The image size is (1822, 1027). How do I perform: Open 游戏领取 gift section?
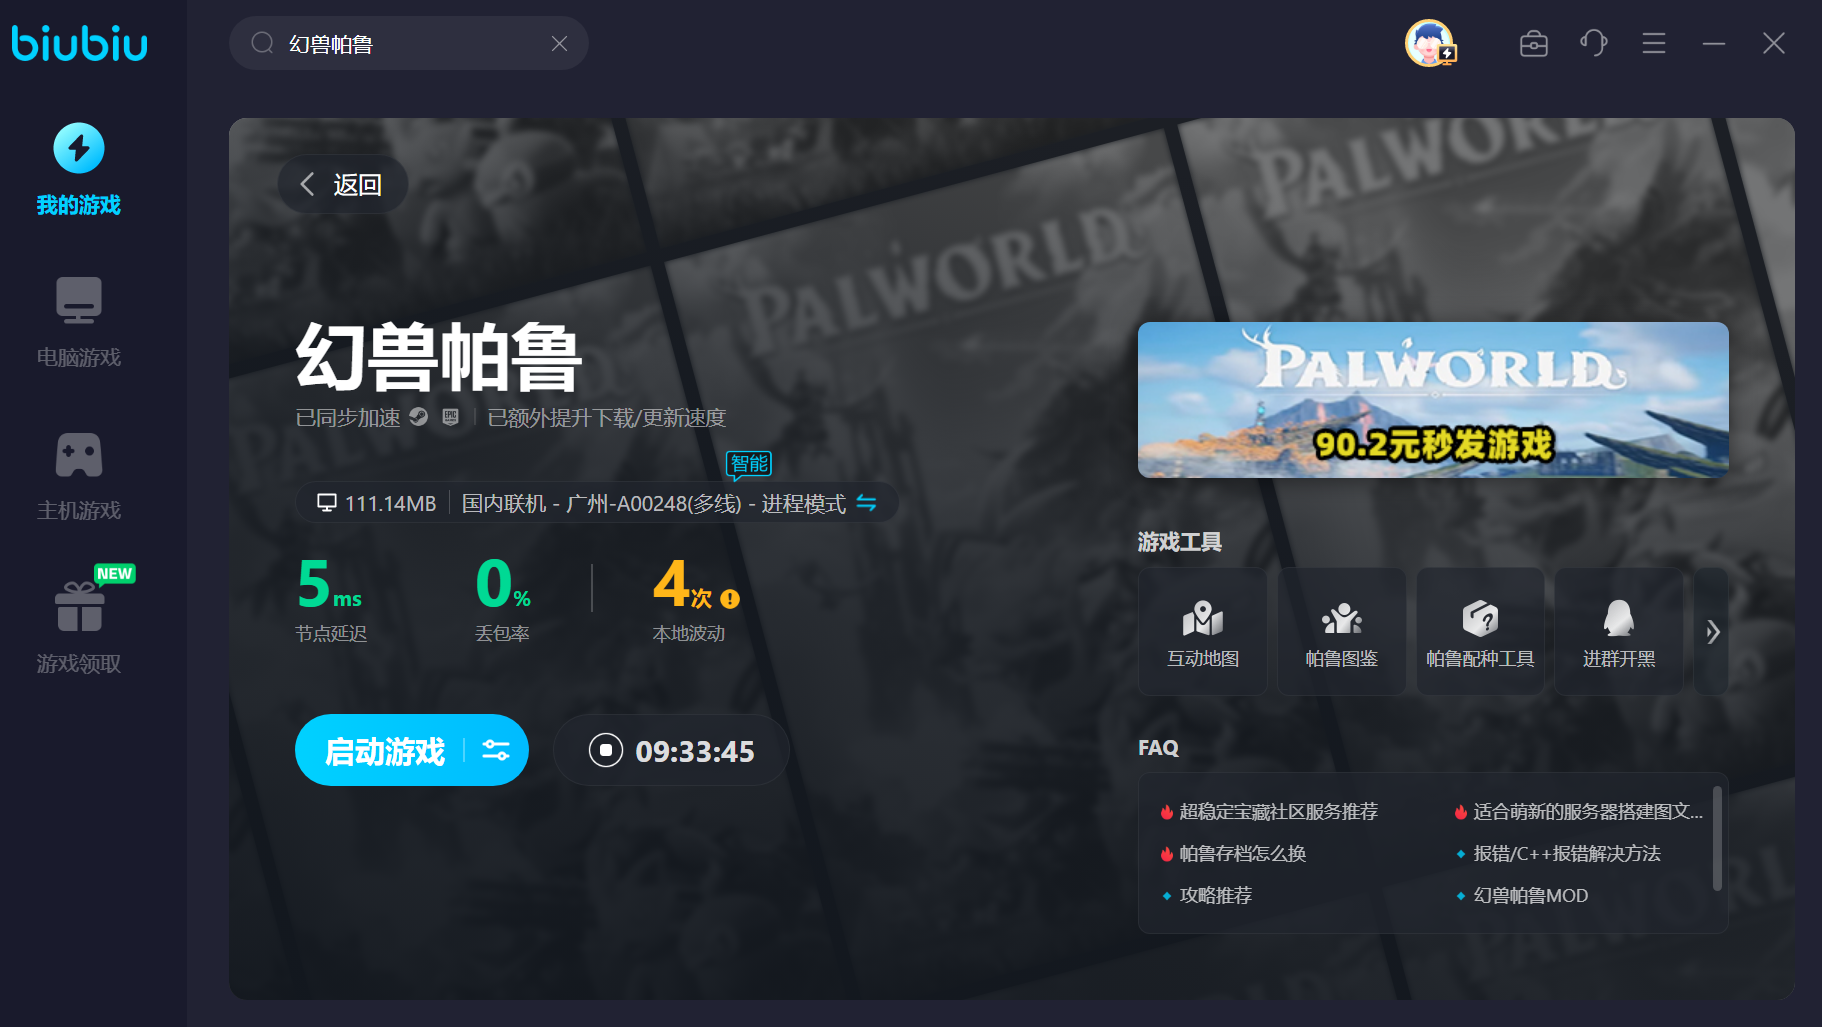[79, 626]
